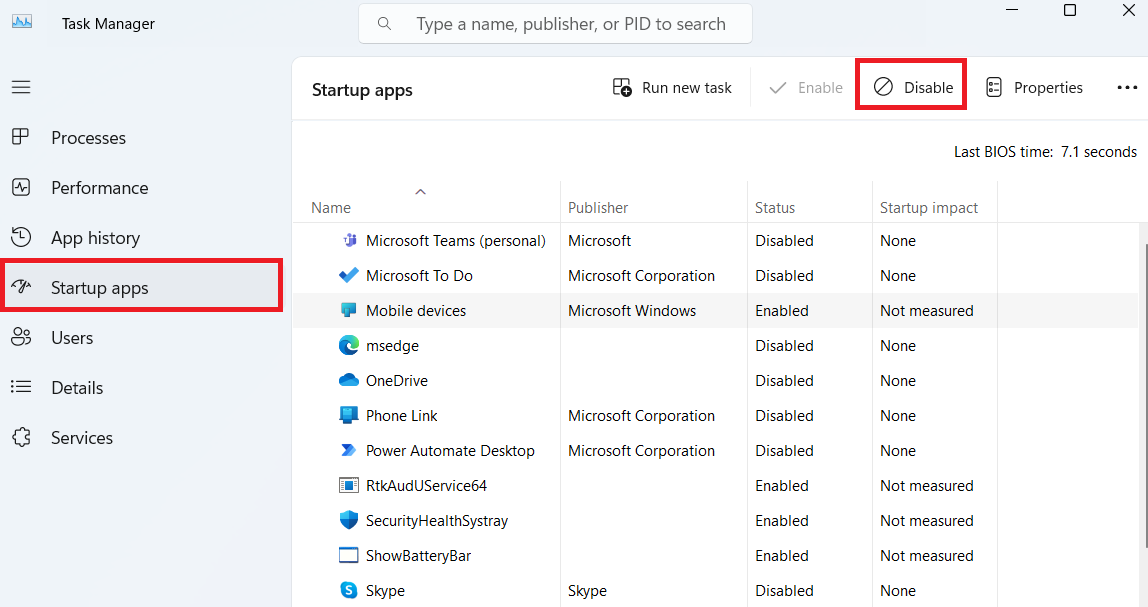Image resolution: width=1148 pixels, height=607 pixels.
Task: Select the Phone Link row name
Action: (x=401, y=416)
